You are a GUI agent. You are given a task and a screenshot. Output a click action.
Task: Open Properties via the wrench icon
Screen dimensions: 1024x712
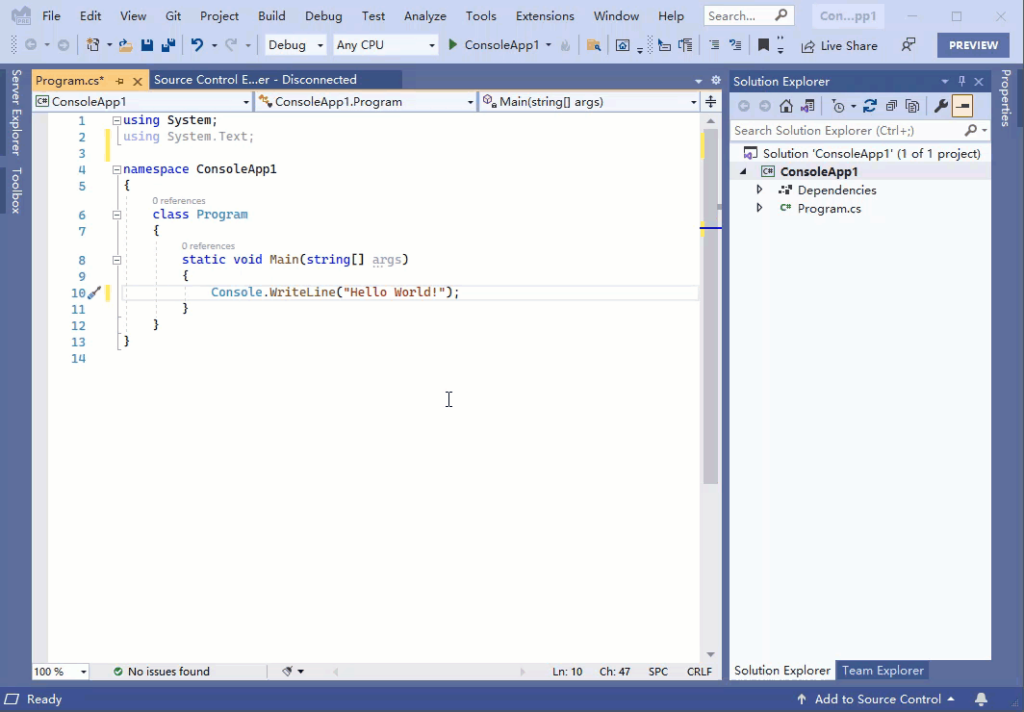point(941,105)
